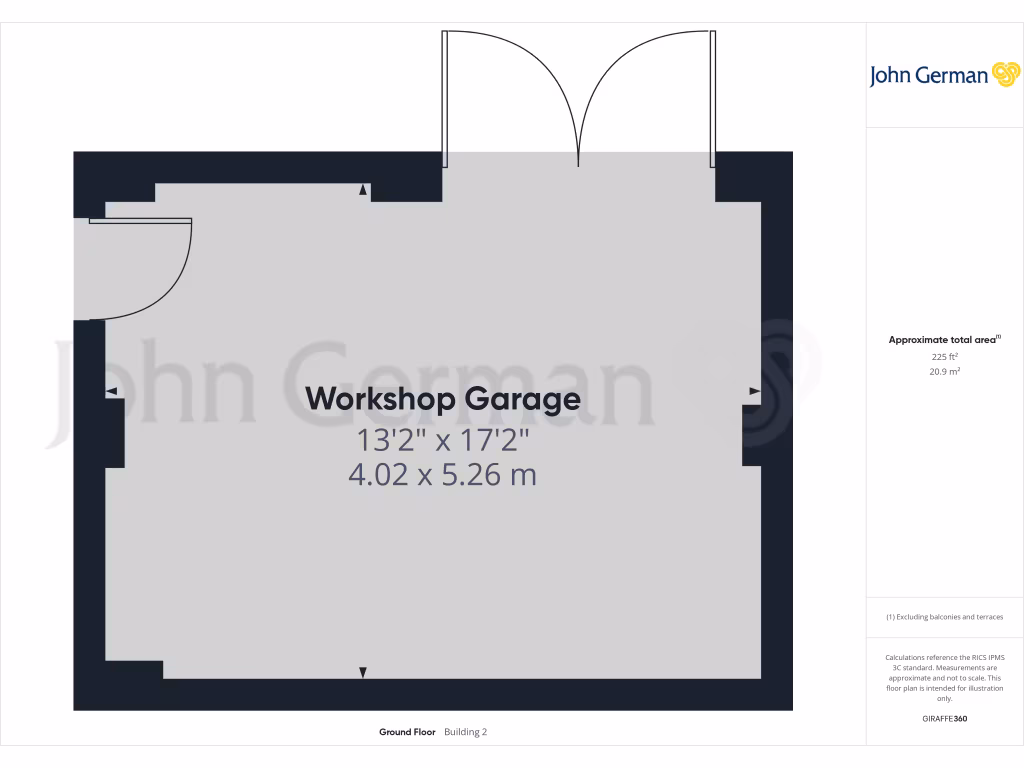The height and width of the screenshot is (768, 1024).
Task: Select the 20.9 m² area value
Action: pos(944,371)
